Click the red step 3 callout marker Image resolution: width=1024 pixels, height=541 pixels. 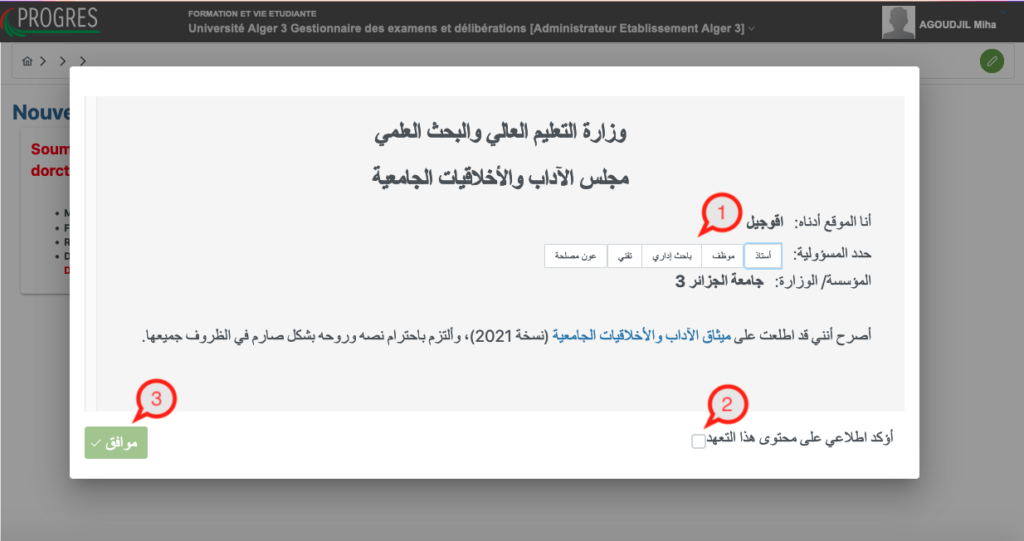154,400
